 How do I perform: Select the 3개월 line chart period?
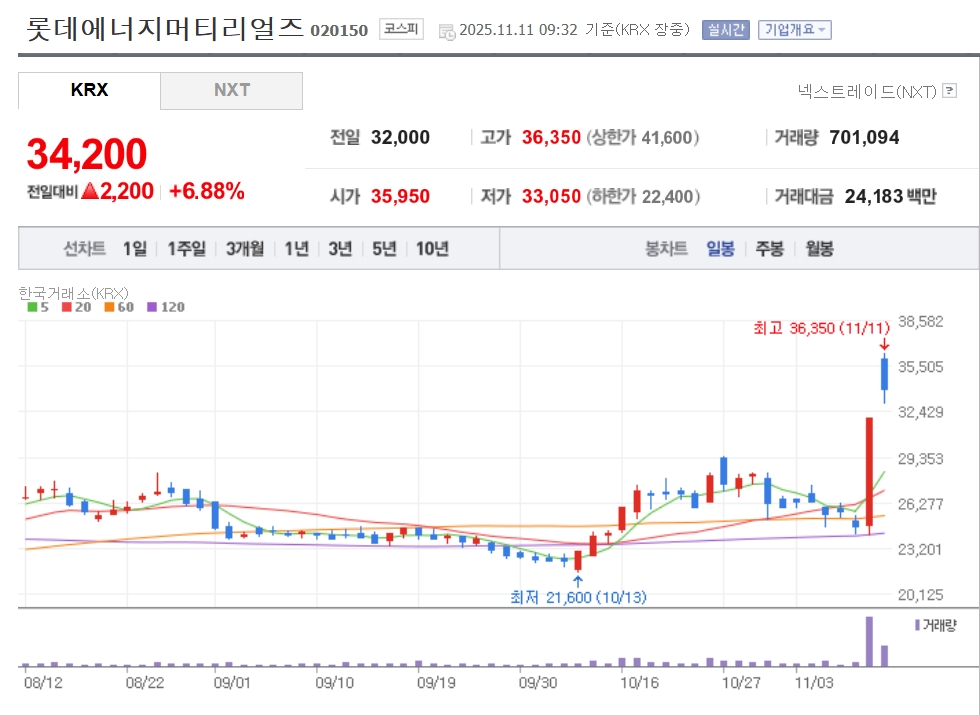tap(245, 249)
